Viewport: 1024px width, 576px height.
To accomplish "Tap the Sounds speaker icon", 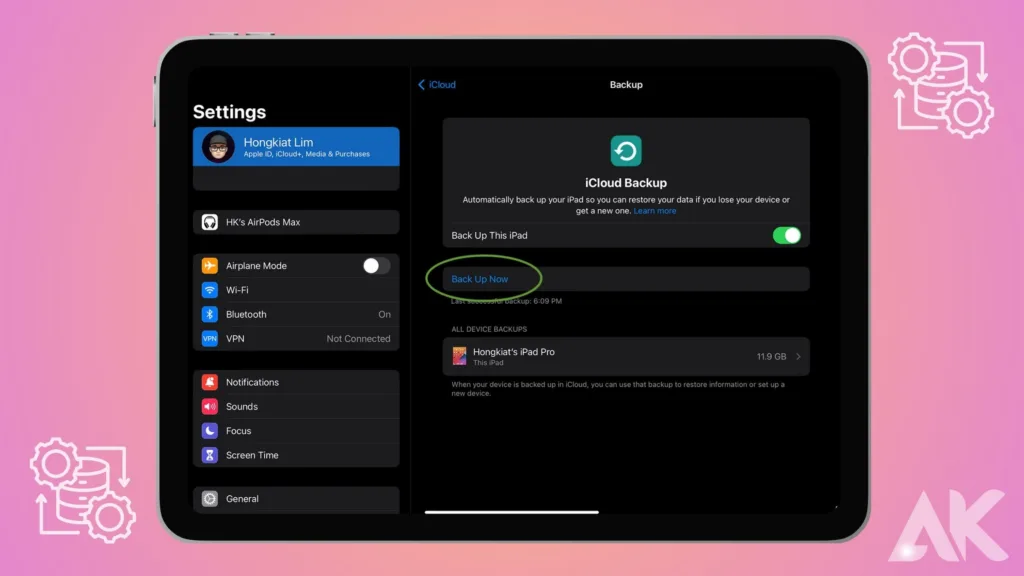I will [x=210, y=407].
